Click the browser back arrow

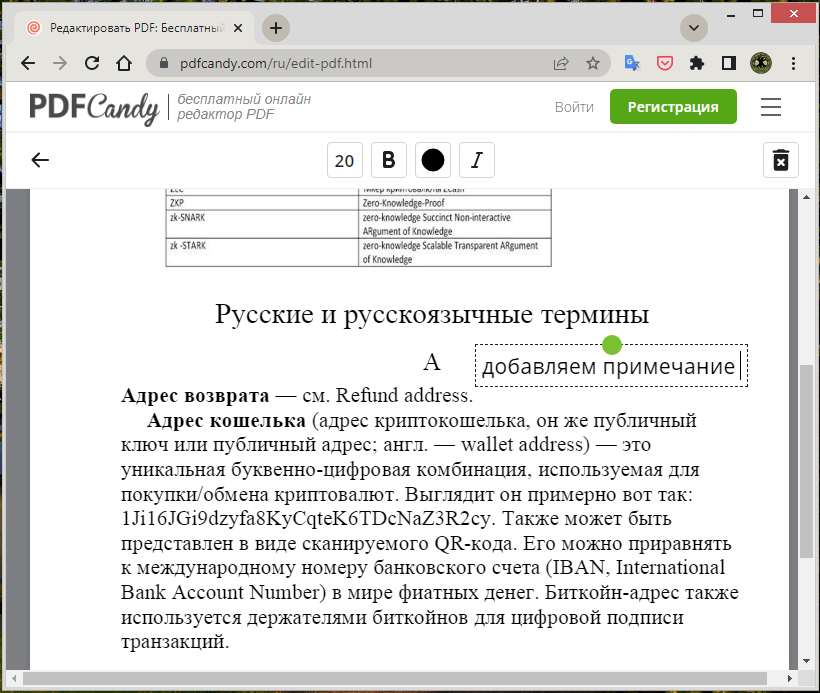click(x=28, y=63)
